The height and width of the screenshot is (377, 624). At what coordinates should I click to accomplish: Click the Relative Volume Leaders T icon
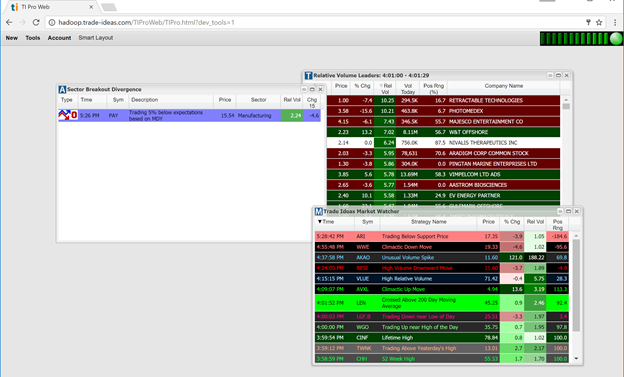coord(308,76)
